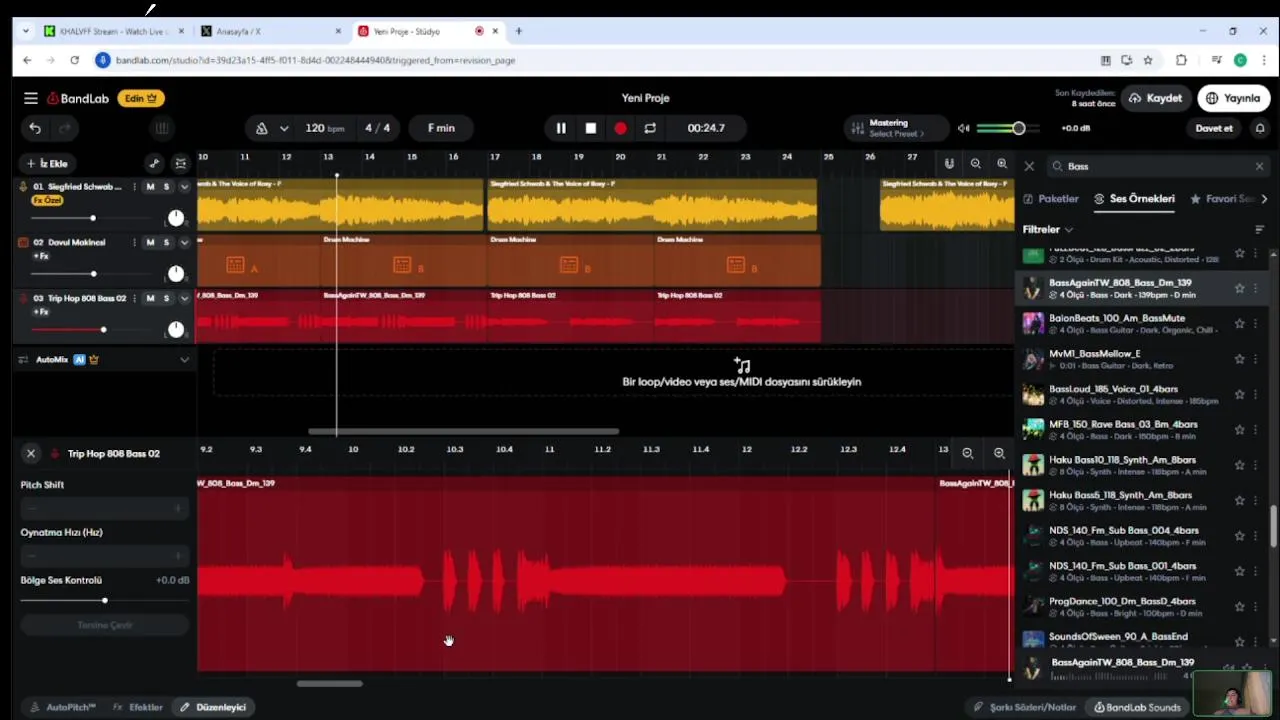
Task: Preview BassLoud_185_Voice_01_4bars thumbnail
Action: click(1033, 394)
